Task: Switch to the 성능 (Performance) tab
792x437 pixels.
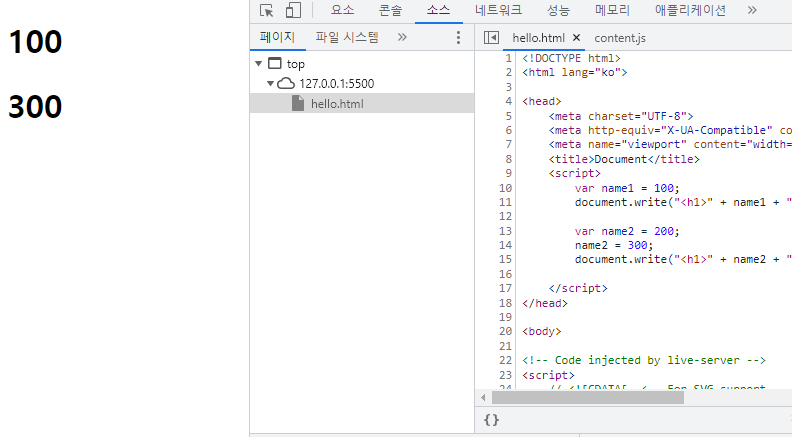Action: coord(558,10)
